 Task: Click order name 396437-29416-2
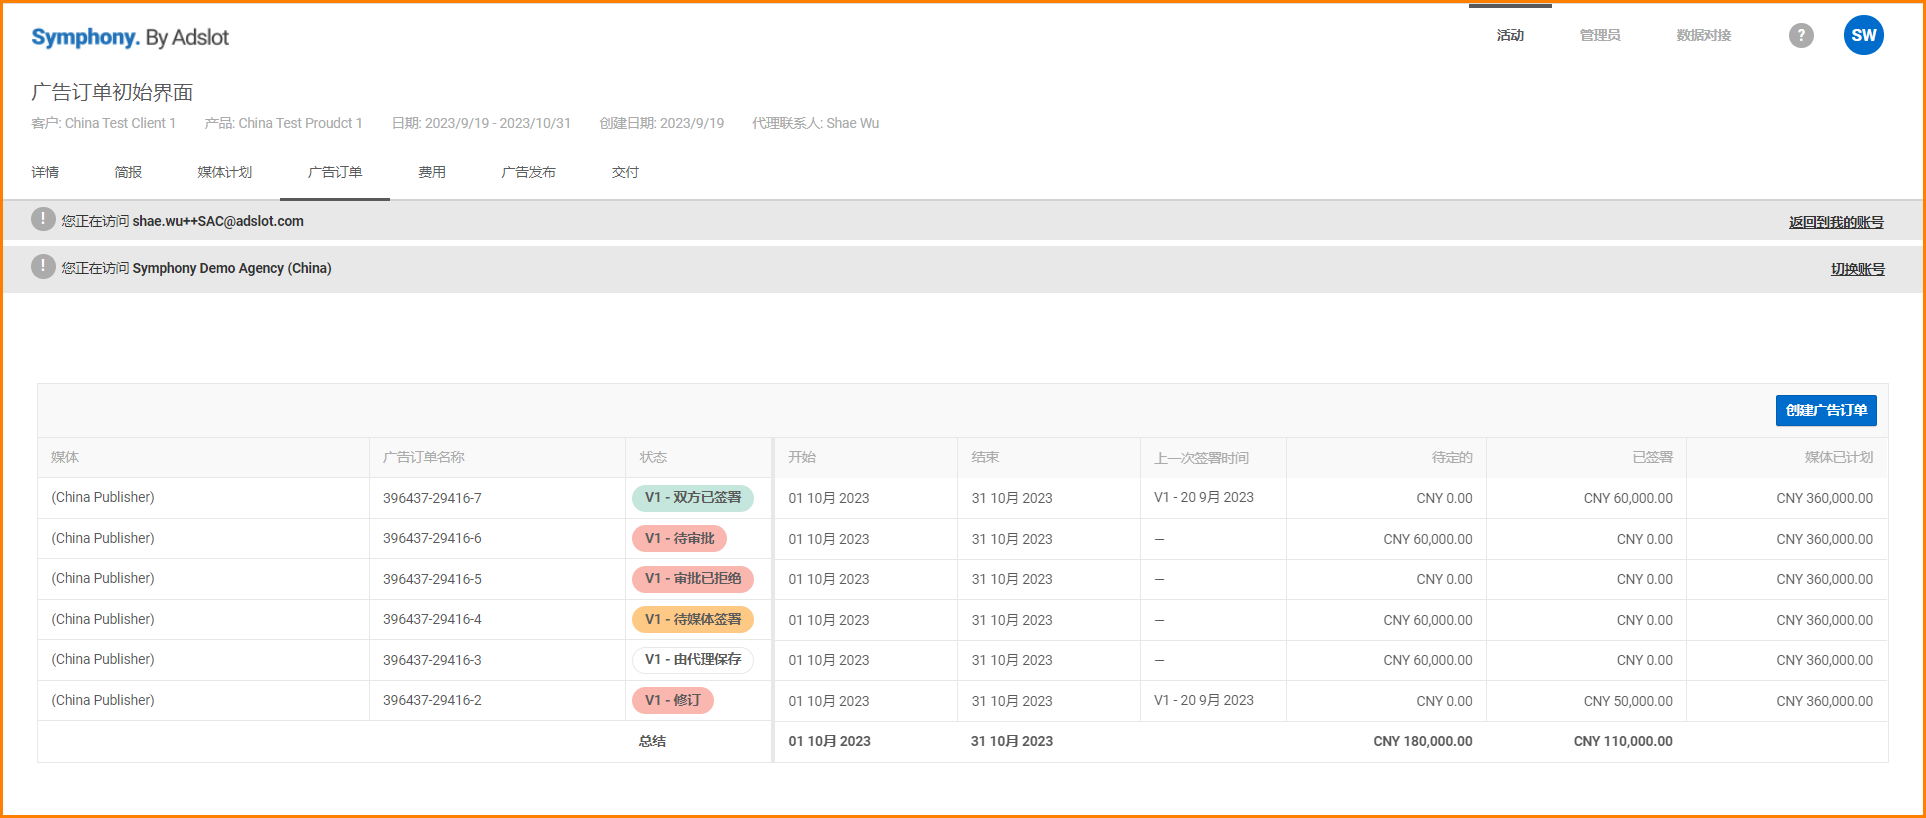pyautogui.click(x=432, y=701)
